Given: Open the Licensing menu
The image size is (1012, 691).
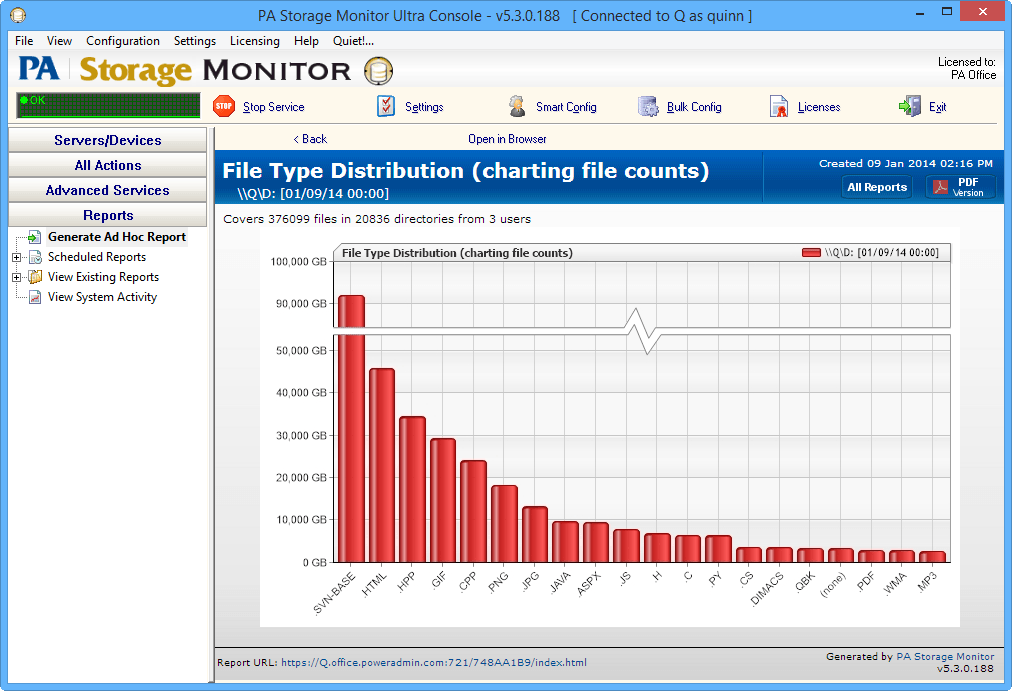Looking at the screenshot, I should tap(255, 41).
